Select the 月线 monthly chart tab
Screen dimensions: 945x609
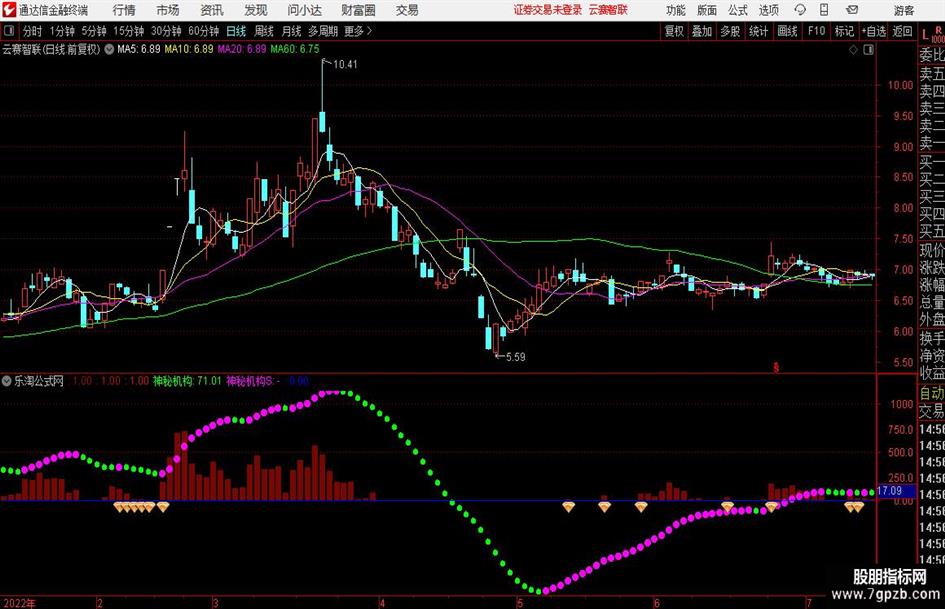(292, 31)
